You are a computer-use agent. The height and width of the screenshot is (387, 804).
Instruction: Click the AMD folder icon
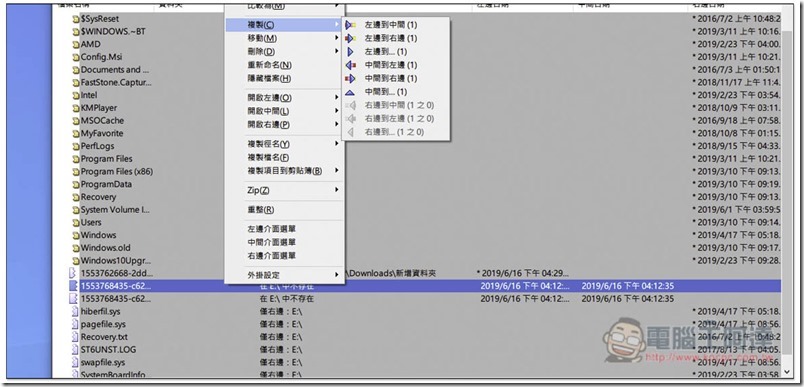(x=76, y=45)
